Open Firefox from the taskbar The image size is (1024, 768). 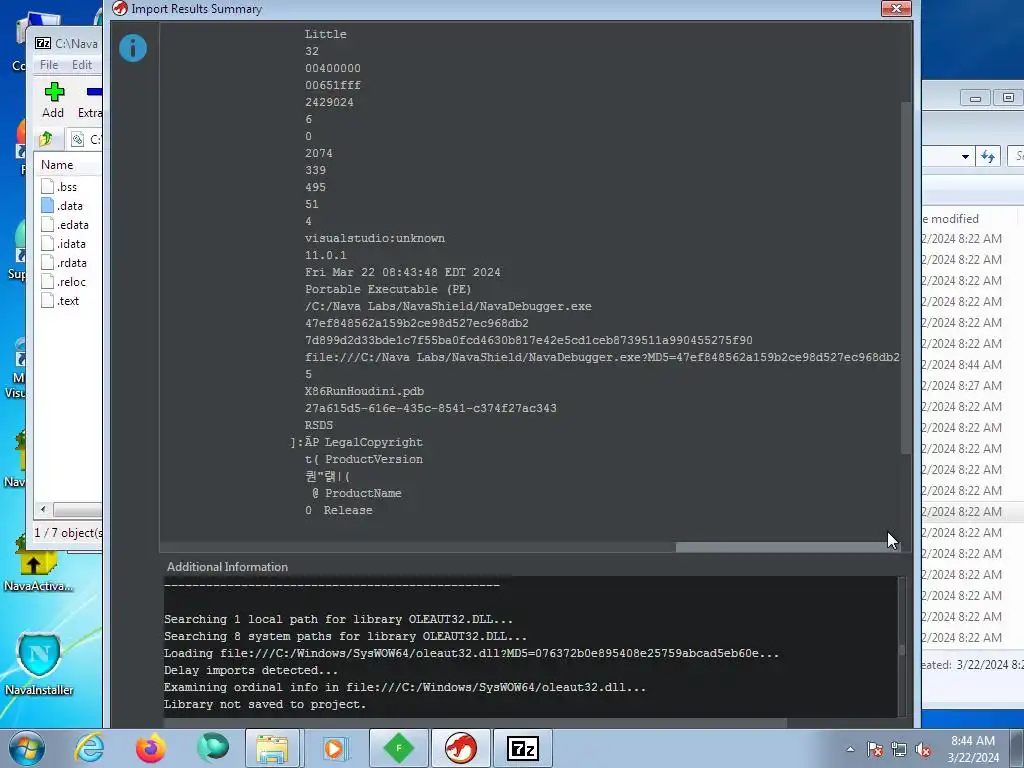pyautogui.click(x=151, y=748)
